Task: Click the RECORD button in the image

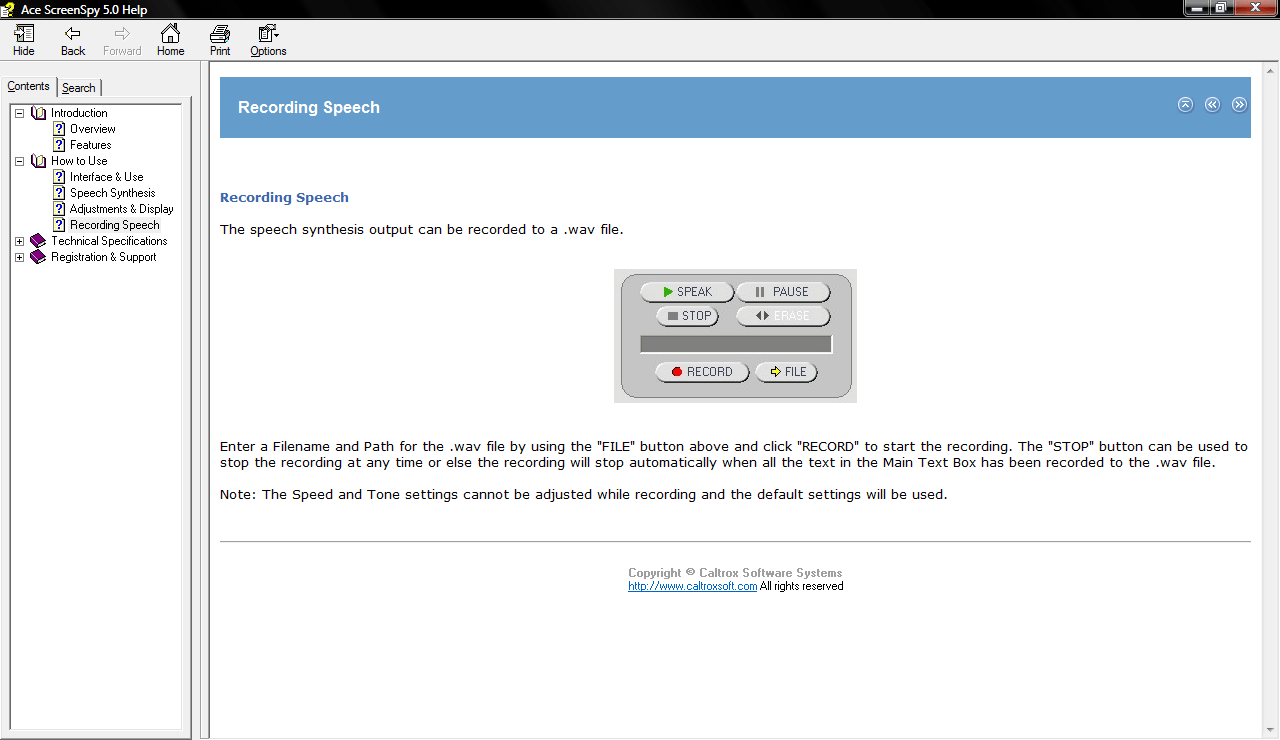Action: pyautogui.click(x=702, y=372)
